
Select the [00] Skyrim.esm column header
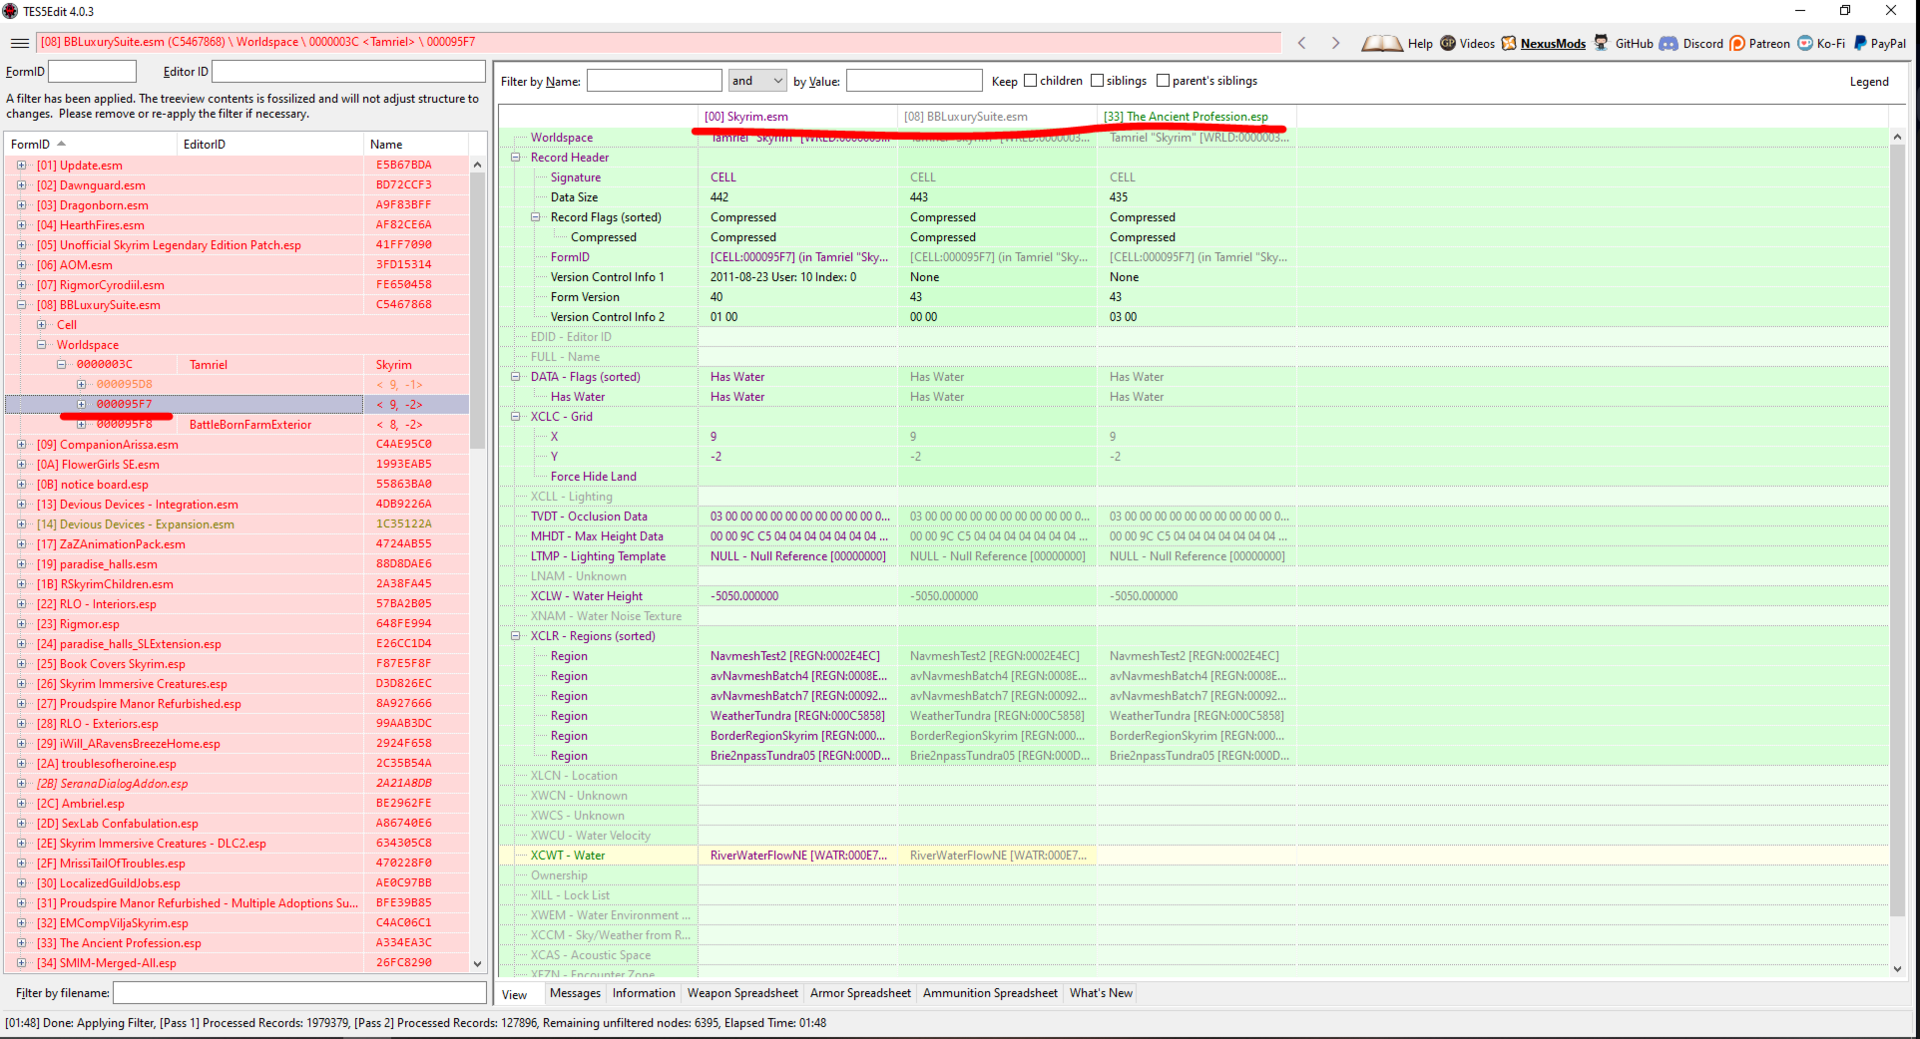point(797,117)
